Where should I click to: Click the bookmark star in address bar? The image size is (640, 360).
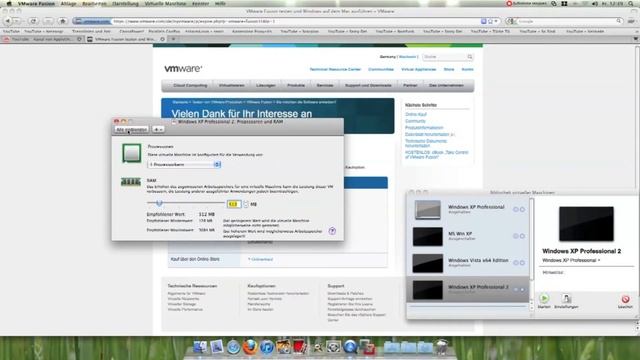[x=490, y=21]
